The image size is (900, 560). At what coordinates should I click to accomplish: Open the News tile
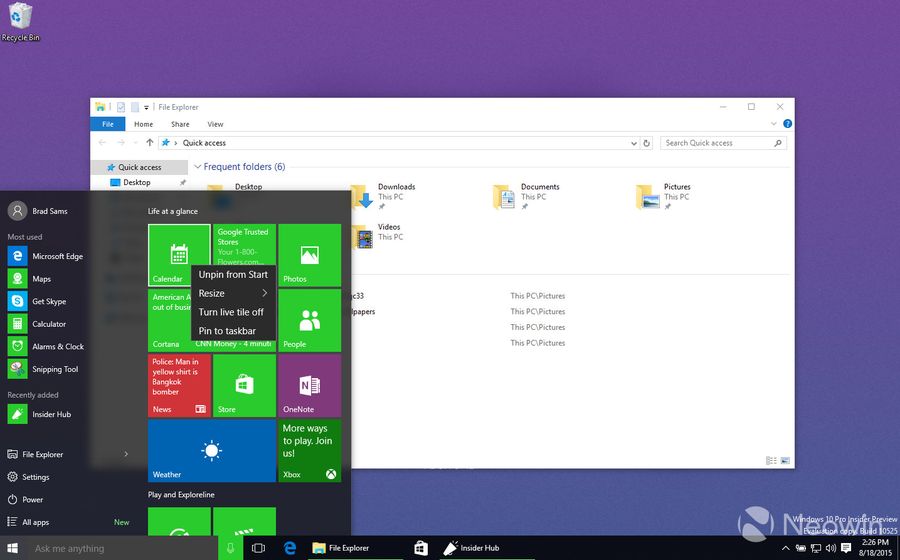(x=179, y=386)
